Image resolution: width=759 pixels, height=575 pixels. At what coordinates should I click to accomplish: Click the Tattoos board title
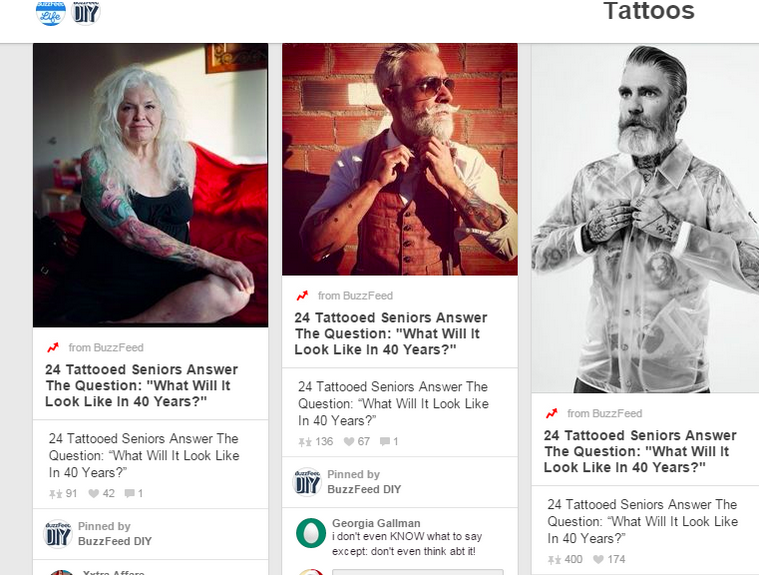[x=649, y=12]
